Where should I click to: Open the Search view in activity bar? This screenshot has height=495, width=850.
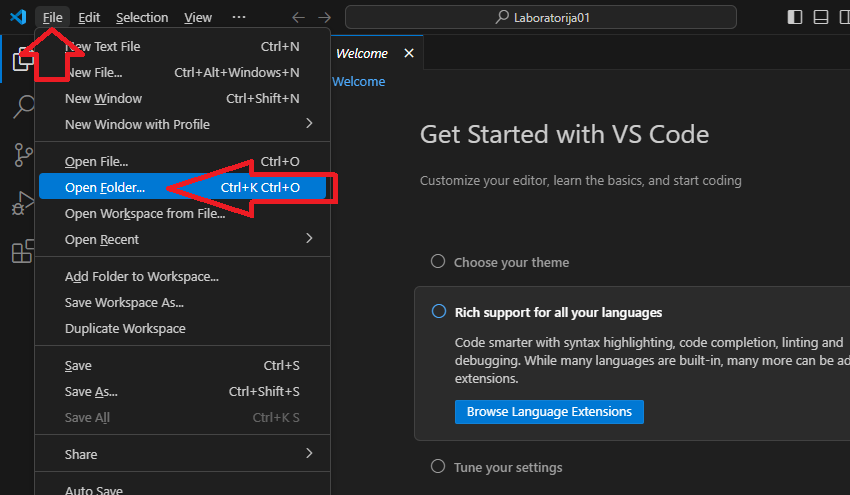(x=23, y=107)
